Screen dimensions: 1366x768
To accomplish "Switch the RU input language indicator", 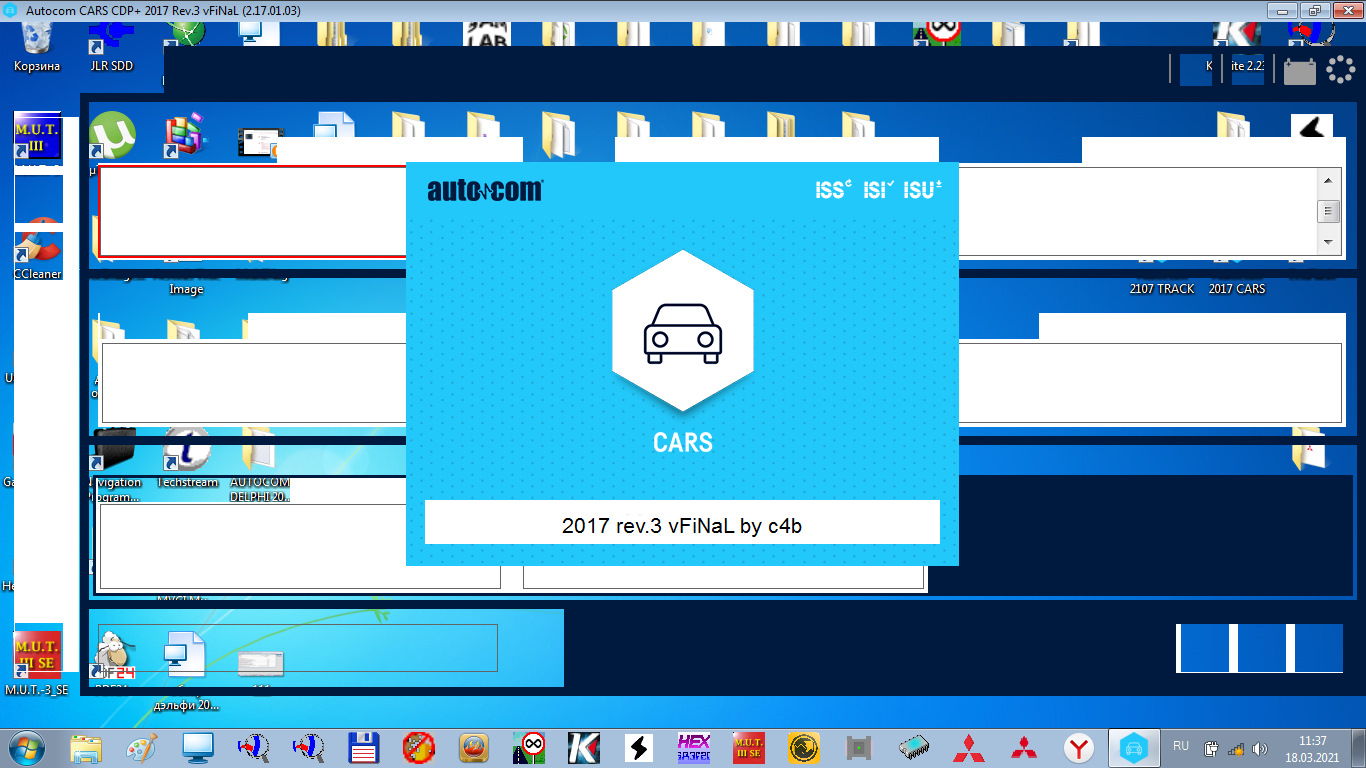I will [1180, 746].
